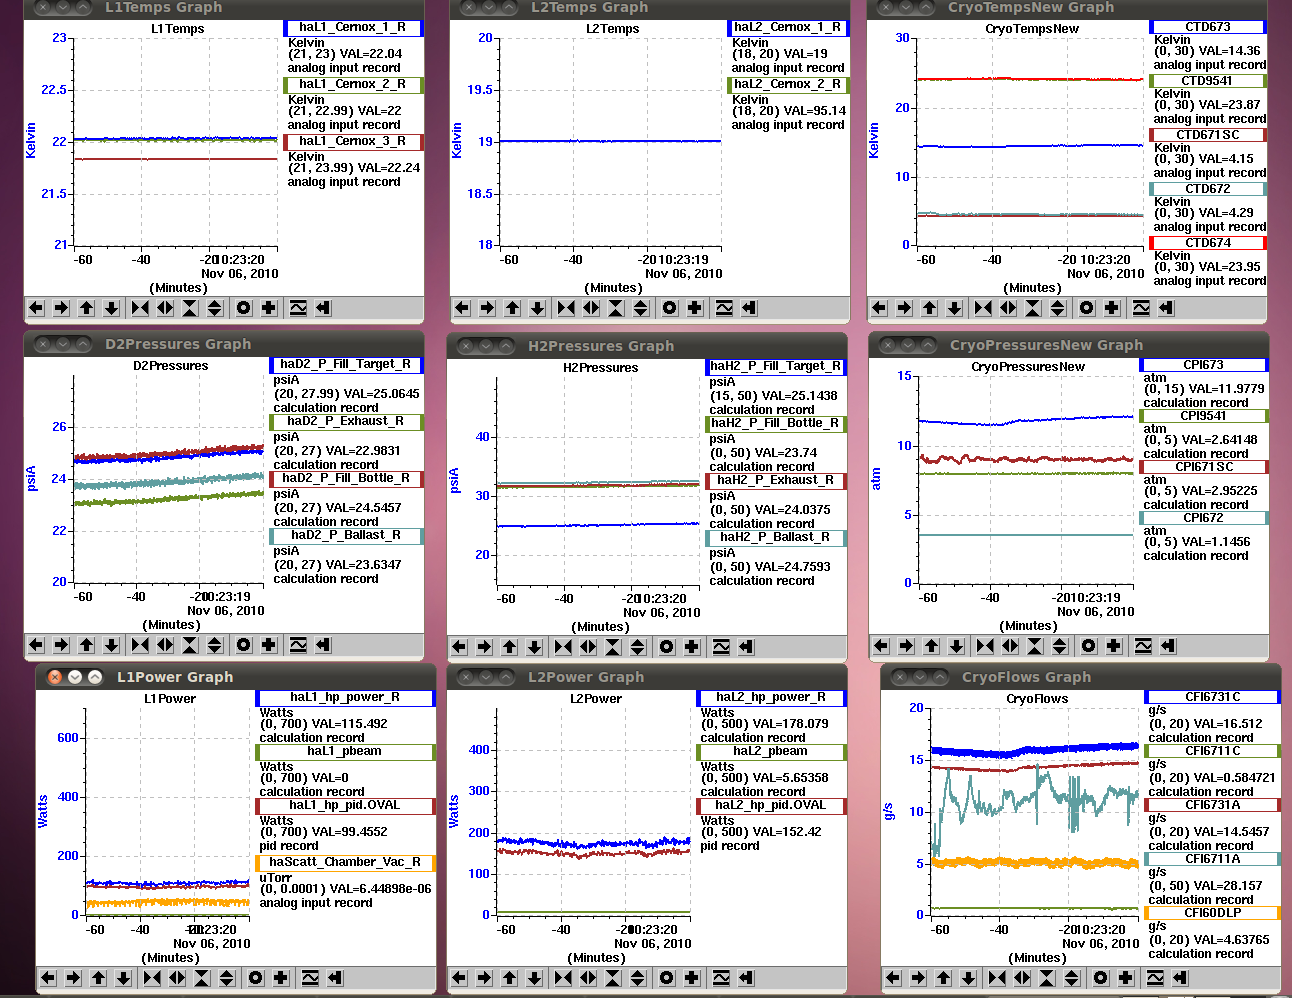The width and height of the screenshot is (1292, 998).
Task: Click the circle icon in H2Pressures toolbar
Action: [666, 647]
